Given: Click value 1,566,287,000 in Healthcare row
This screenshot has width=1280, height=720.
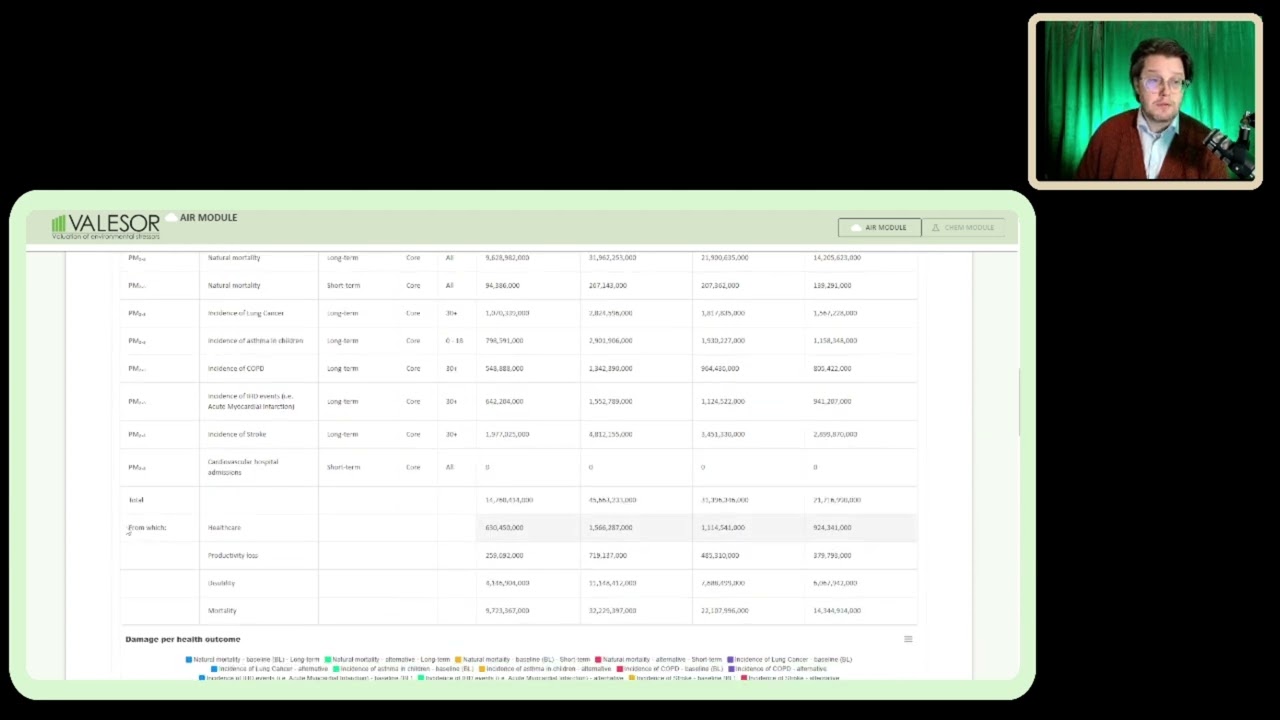Looking at the screenshot, I should click(610, 528).
